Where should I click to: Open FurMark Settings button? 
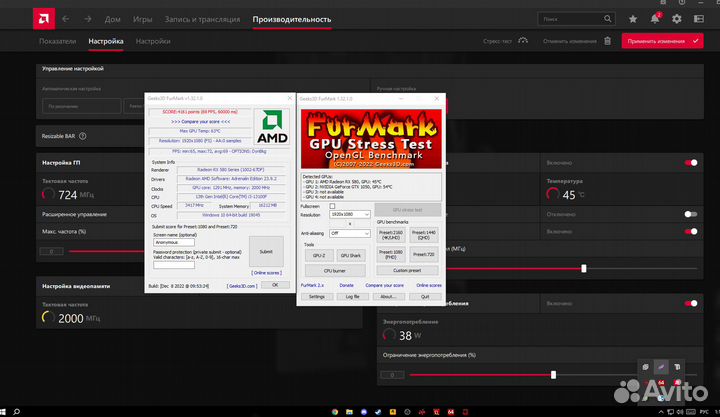point(316,297)
